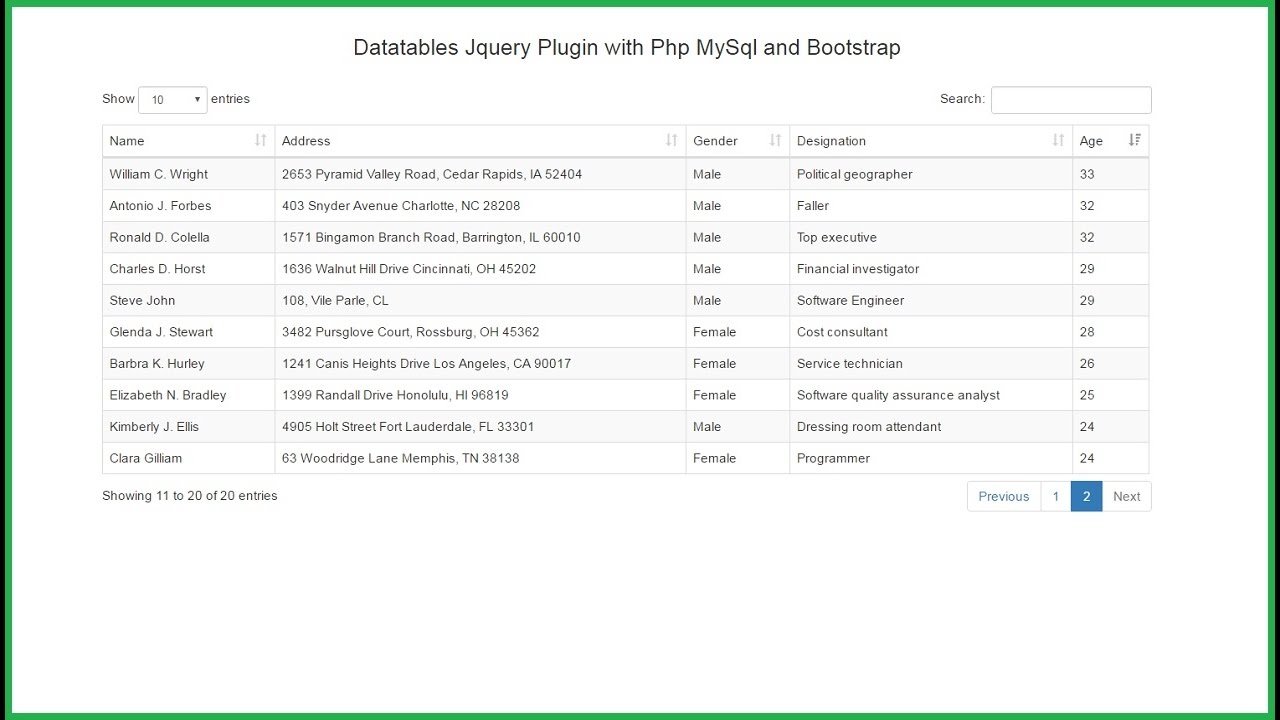Click the Designation column sort icon
The height and width of the screenshot is (720, 1280).
point(1058,141)
